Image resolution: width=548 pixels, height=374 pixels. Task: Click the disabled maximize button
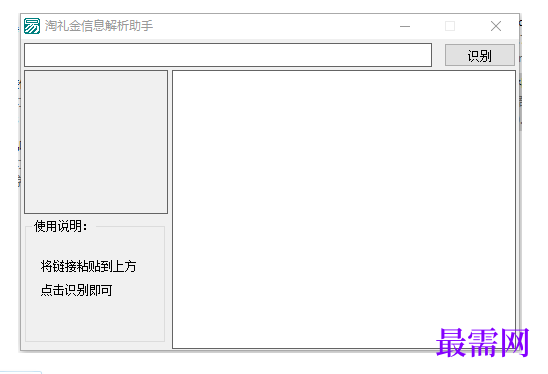tap(450, 26)
